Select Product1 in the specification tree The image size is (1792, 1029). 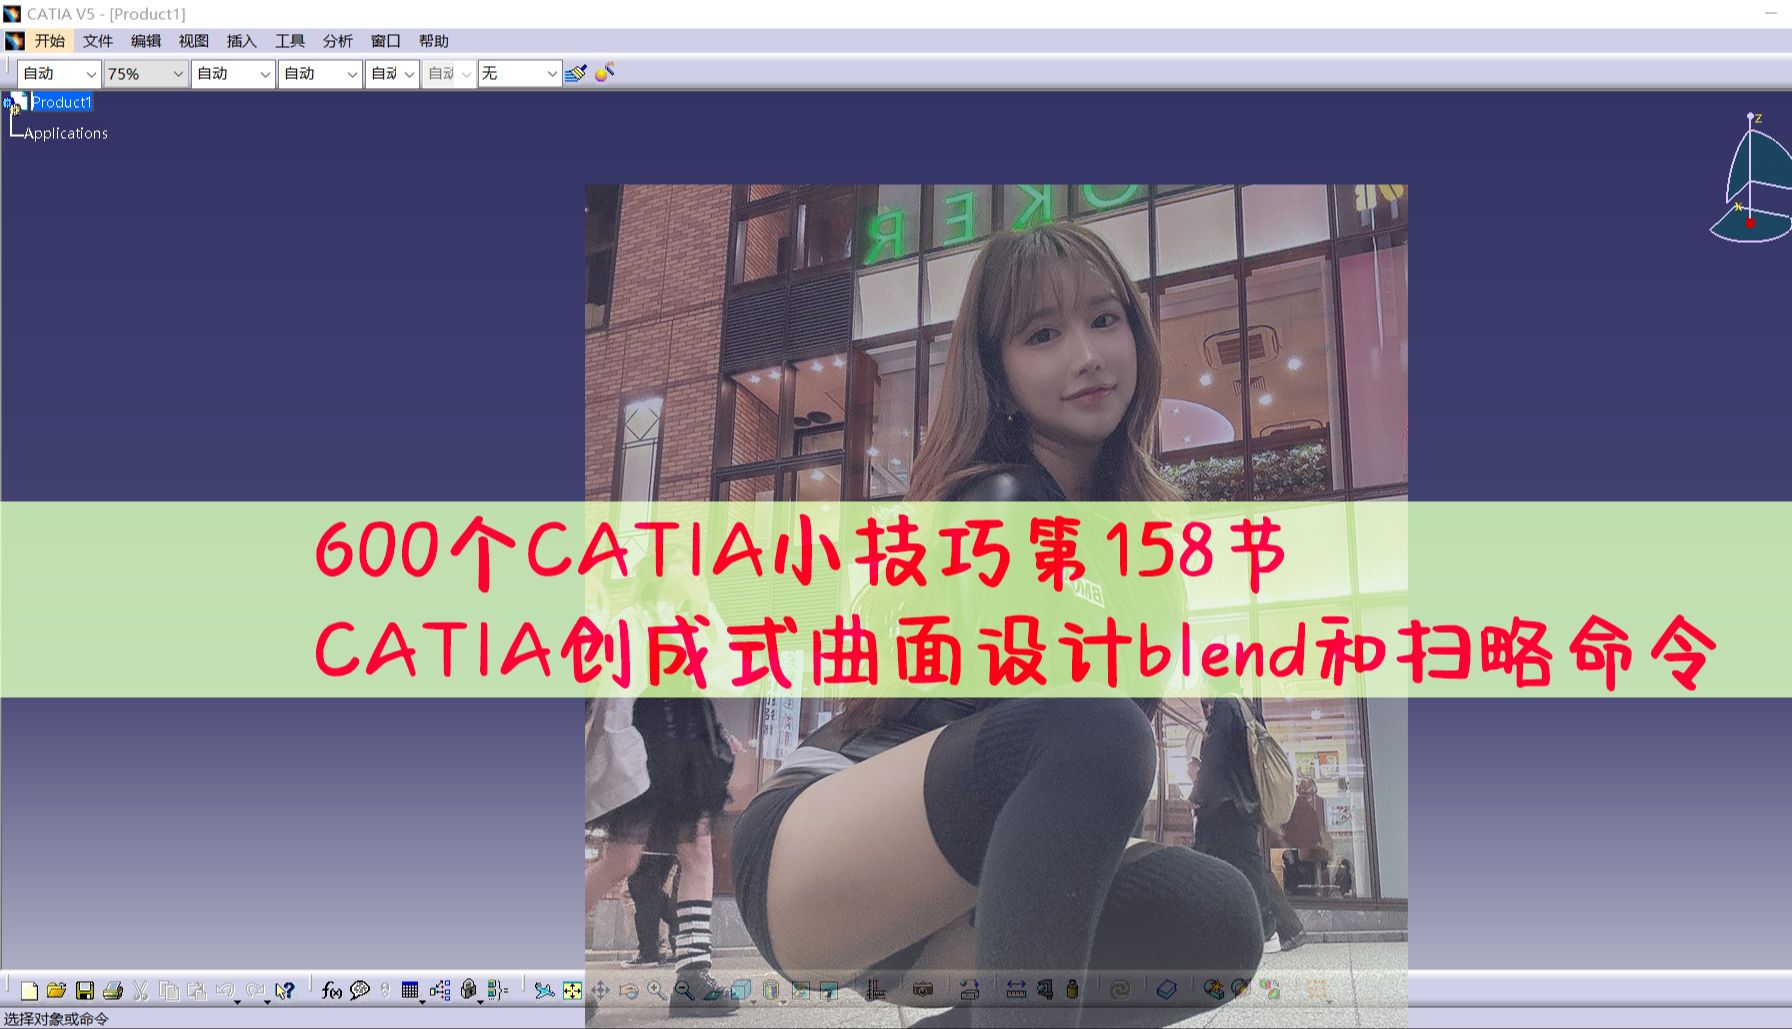pos(61,102)
